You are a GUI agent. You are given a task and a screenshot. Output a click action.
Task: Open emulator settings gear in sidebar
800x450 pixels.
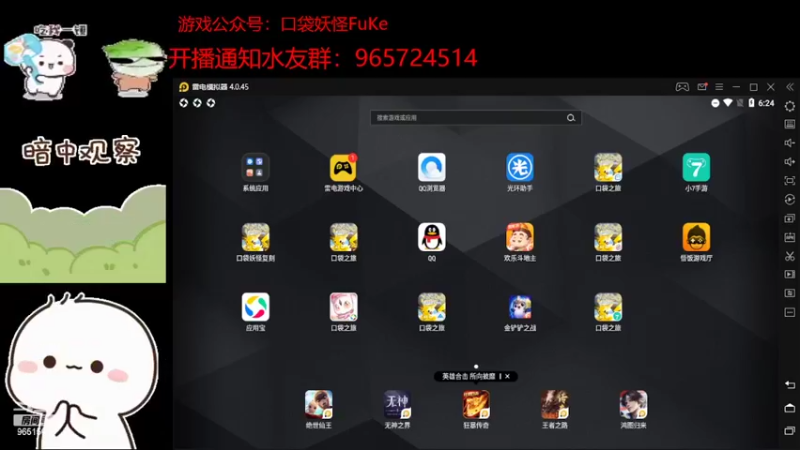click(x=790, y=106)
